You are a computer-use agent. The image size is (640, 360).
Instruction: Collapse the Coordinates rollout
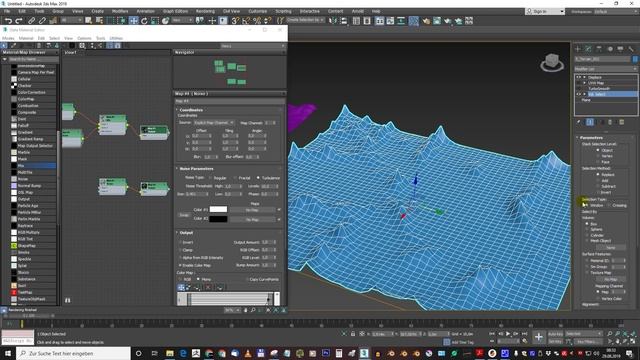pyautogui.click(x=191, y=110)
